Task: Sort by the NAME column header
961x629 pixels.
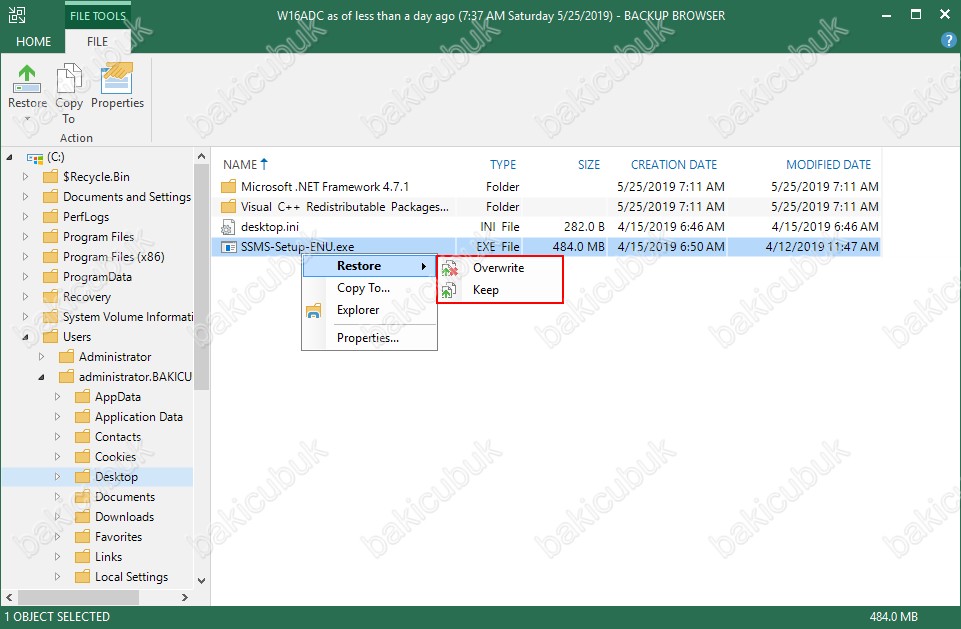Action: click(x=240, y=164)
